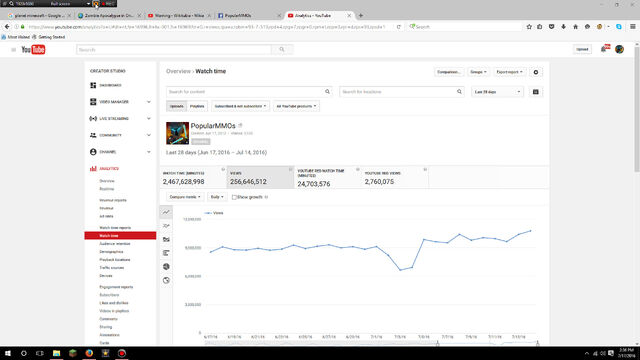Open the Last 28 days dropdown
This screenshot has height=360, width=640.
point(497,92)
